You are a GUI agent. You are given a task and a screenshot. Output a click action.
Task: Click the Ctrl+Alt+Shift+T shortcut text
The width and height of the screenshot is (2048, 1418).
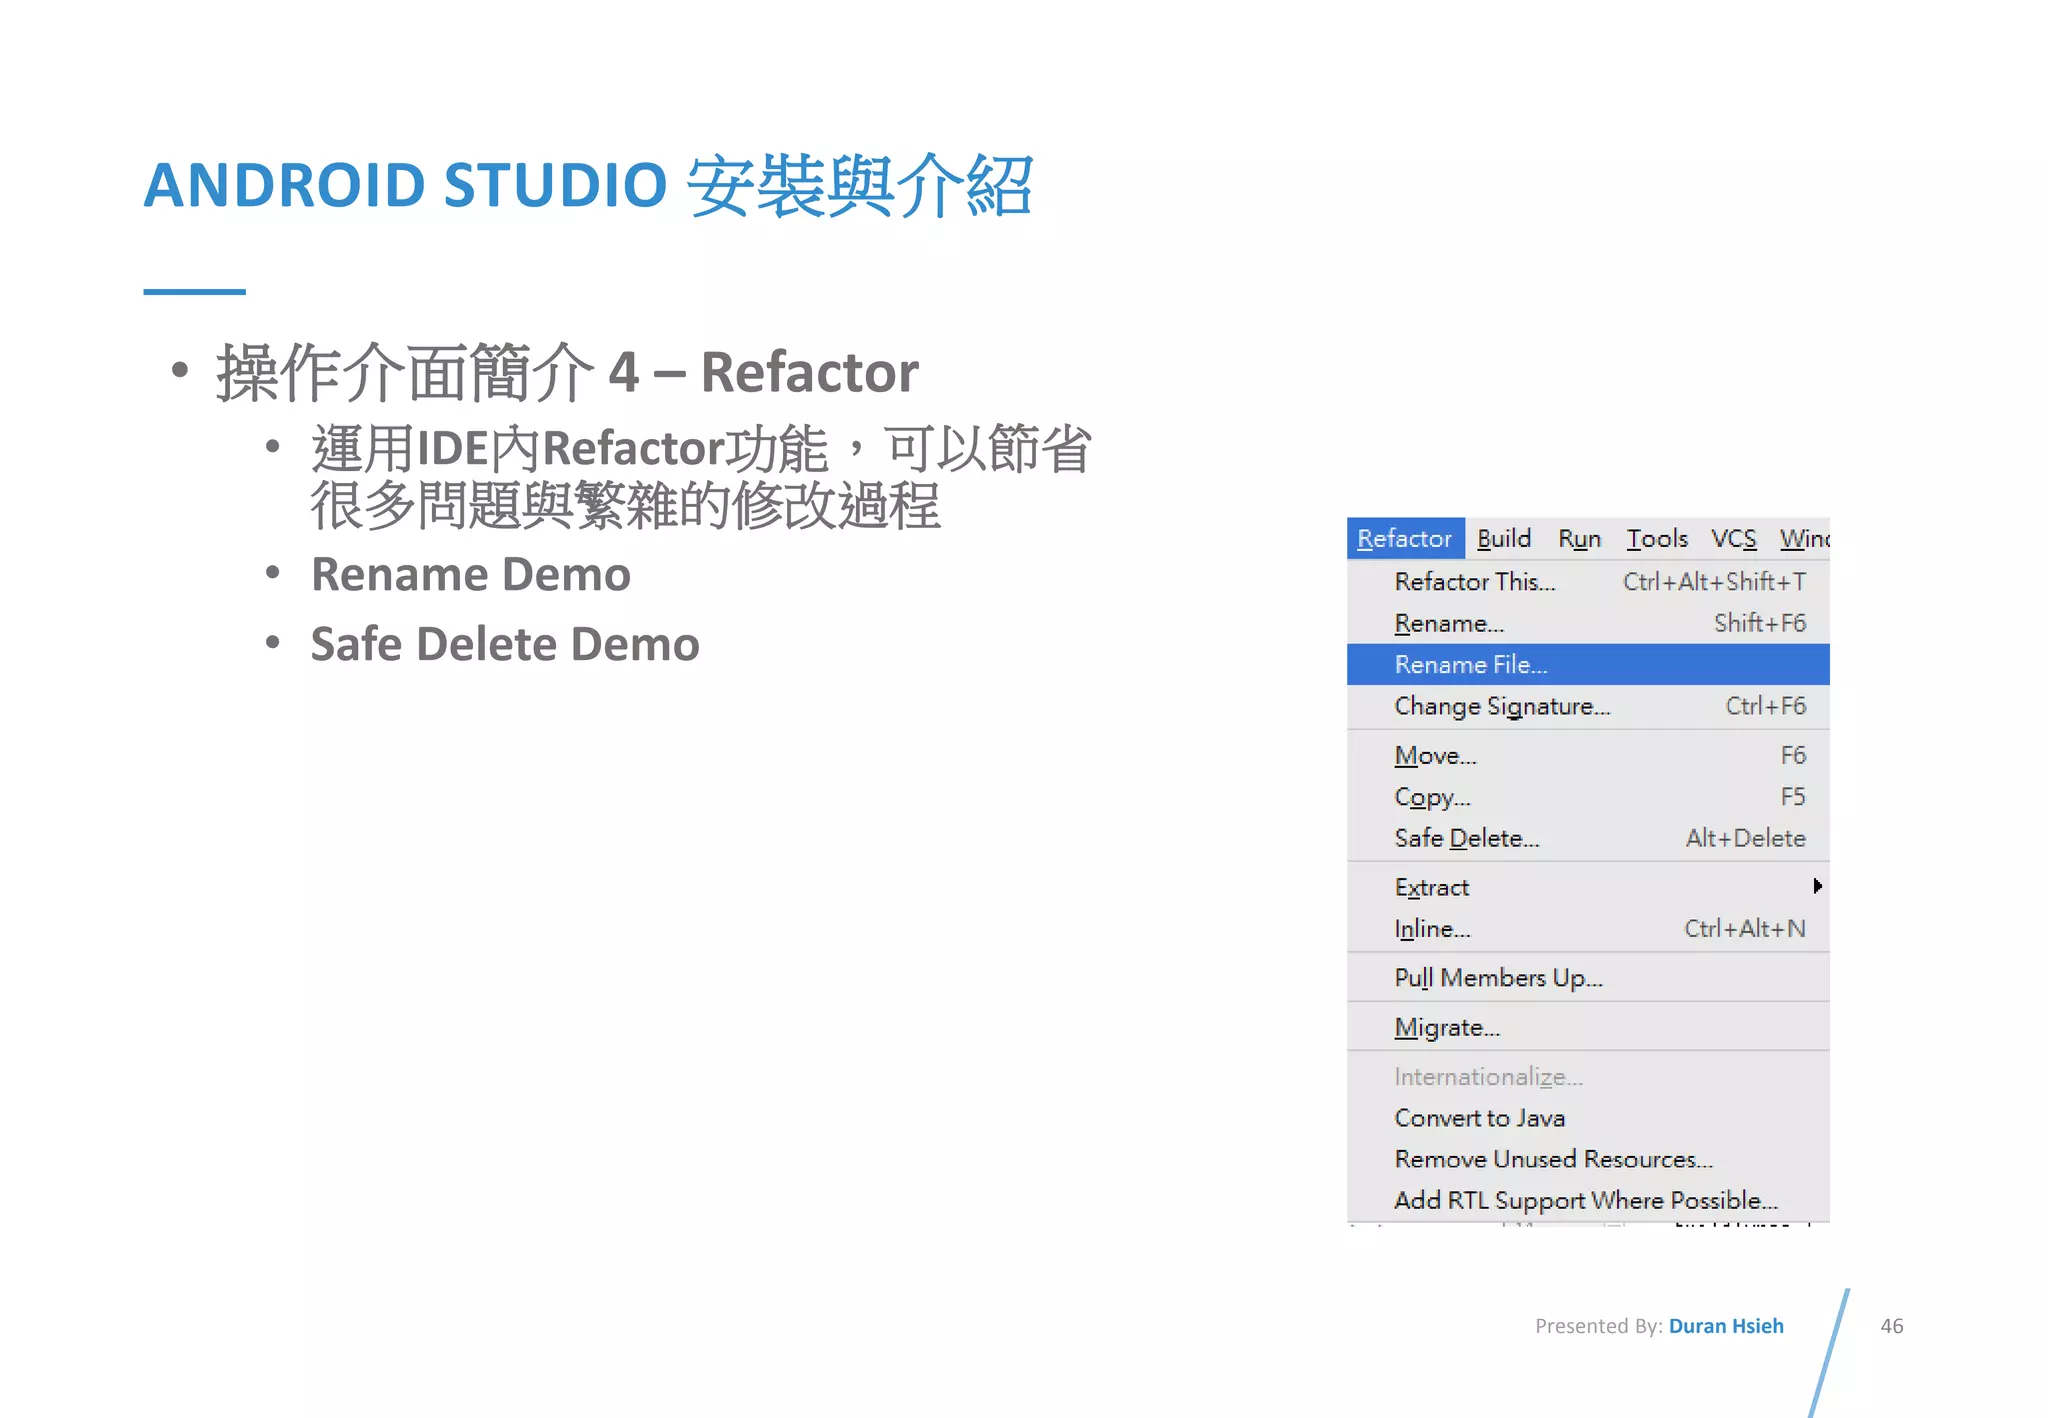[x=1714, y=581]
